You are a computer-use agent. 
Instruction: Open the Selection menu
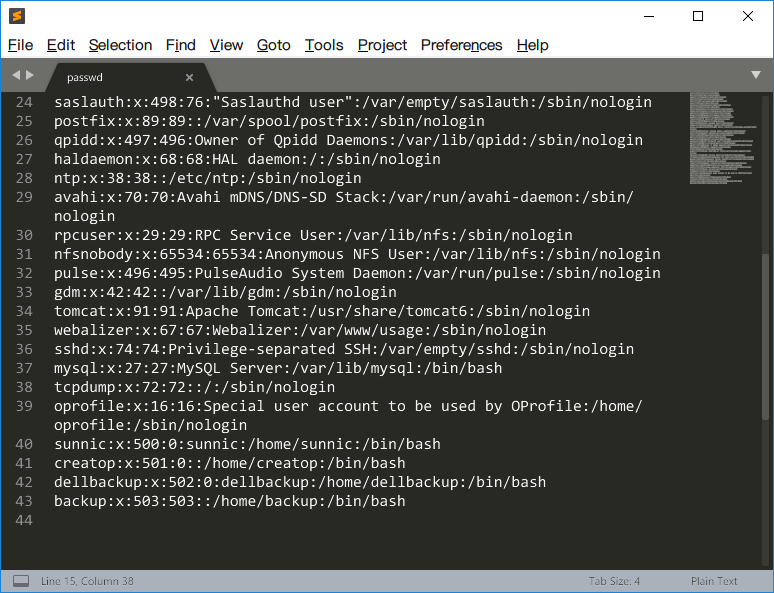pyautogui.click(x=120, y=45)
